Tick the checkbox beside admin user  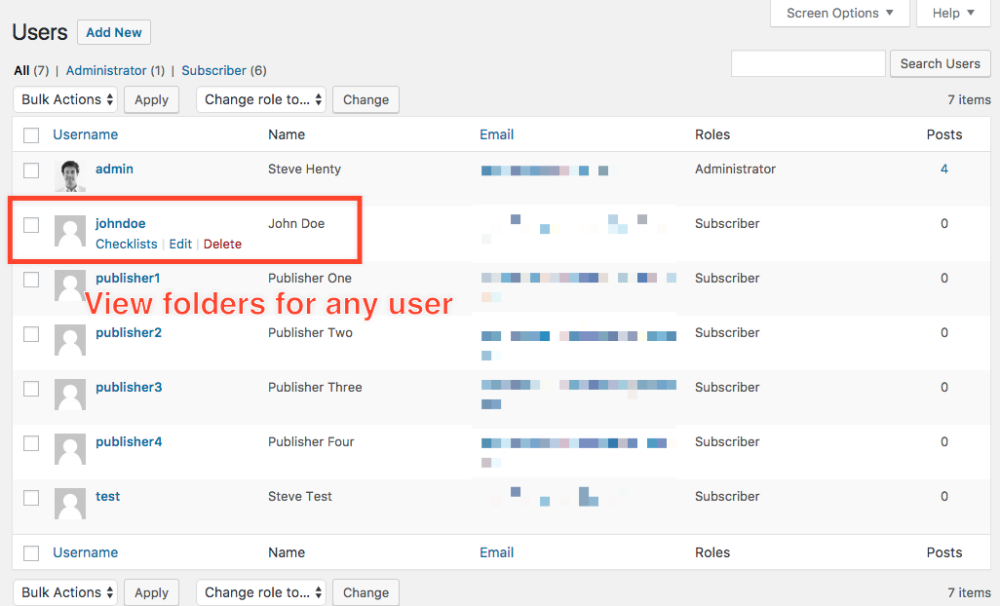click(x=31, y=170)
